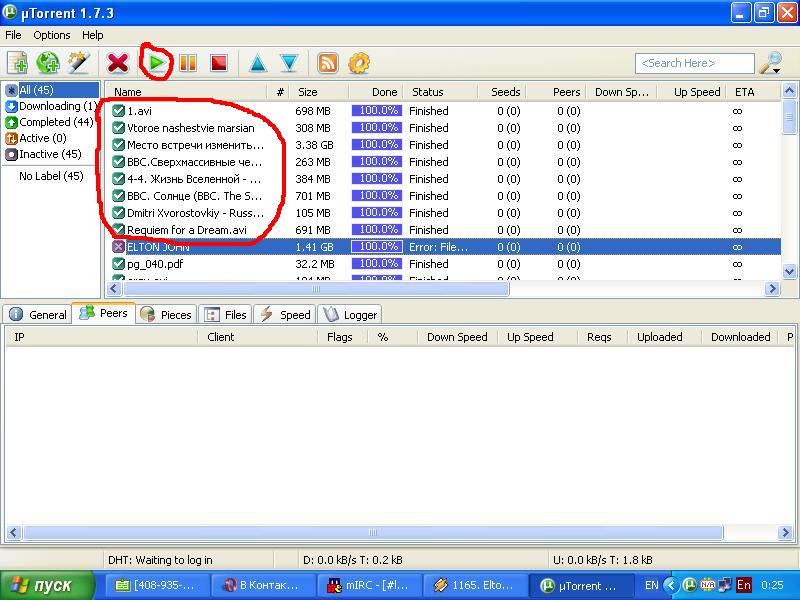Open Preferences gear icon
The width and height of the screenshot is (800, 600).
click(359, 63)
